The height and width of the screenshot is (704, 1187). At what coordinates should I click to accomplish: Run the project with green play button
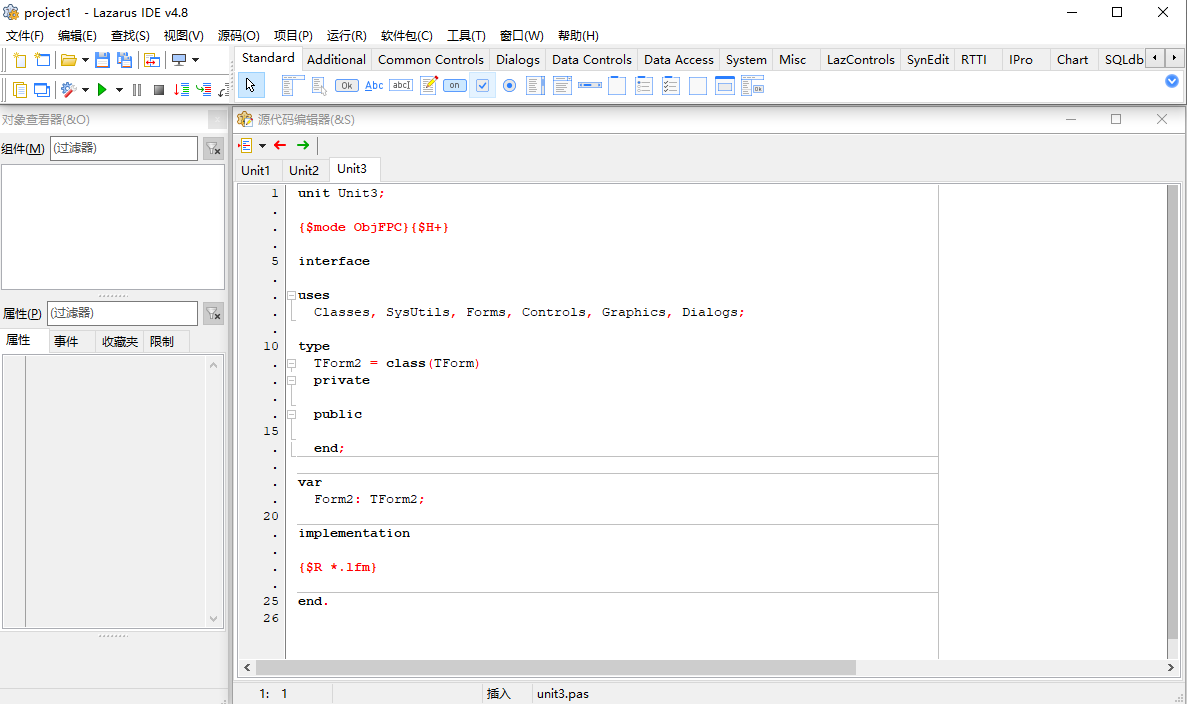(x=101, y=90)
